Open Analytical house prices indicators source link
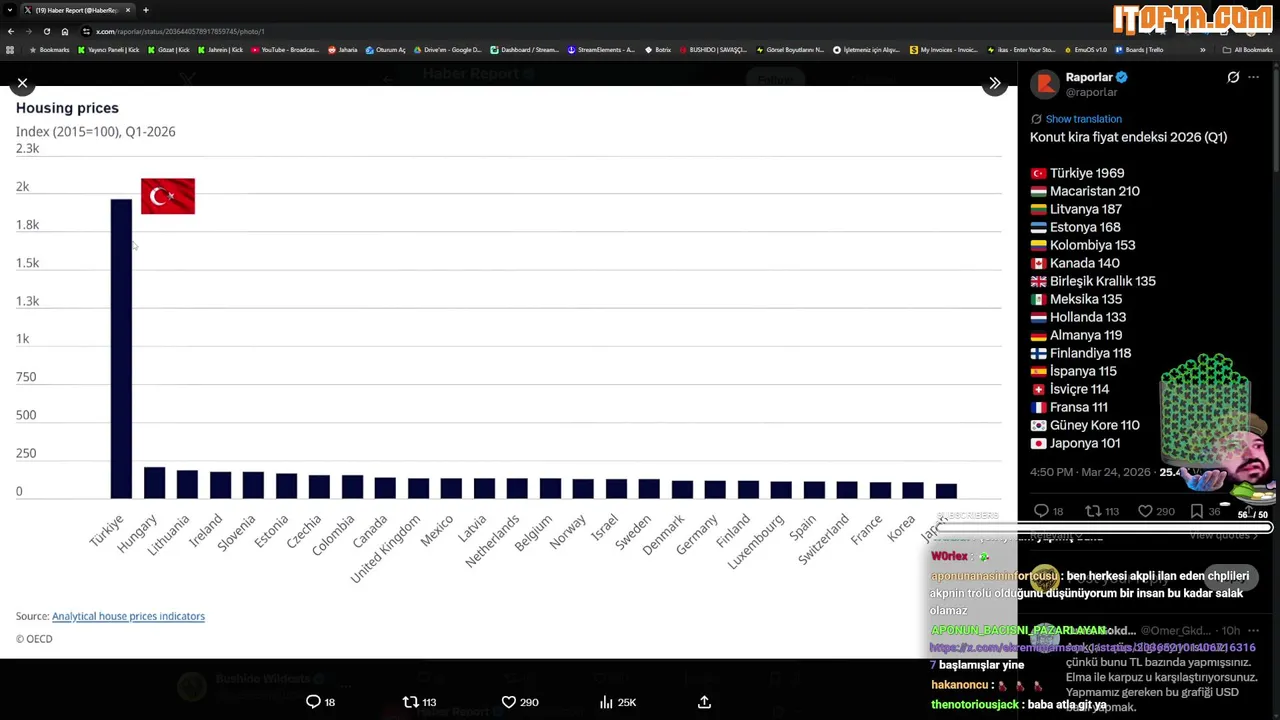 coord(128,616)
